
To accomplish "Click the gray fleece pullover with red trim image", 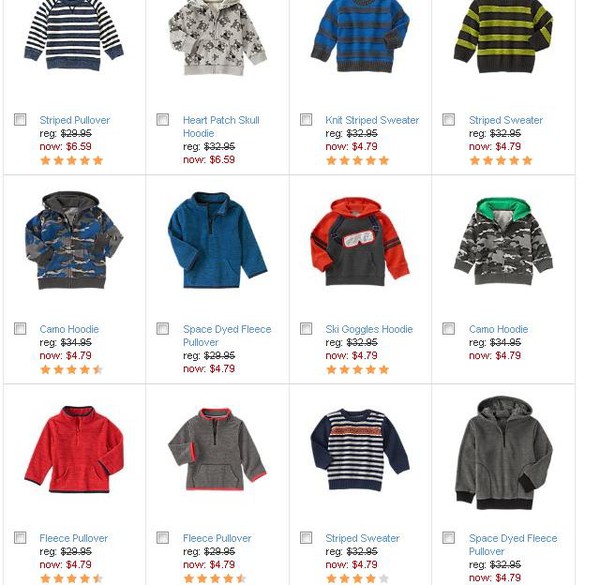I will point(217,449).
